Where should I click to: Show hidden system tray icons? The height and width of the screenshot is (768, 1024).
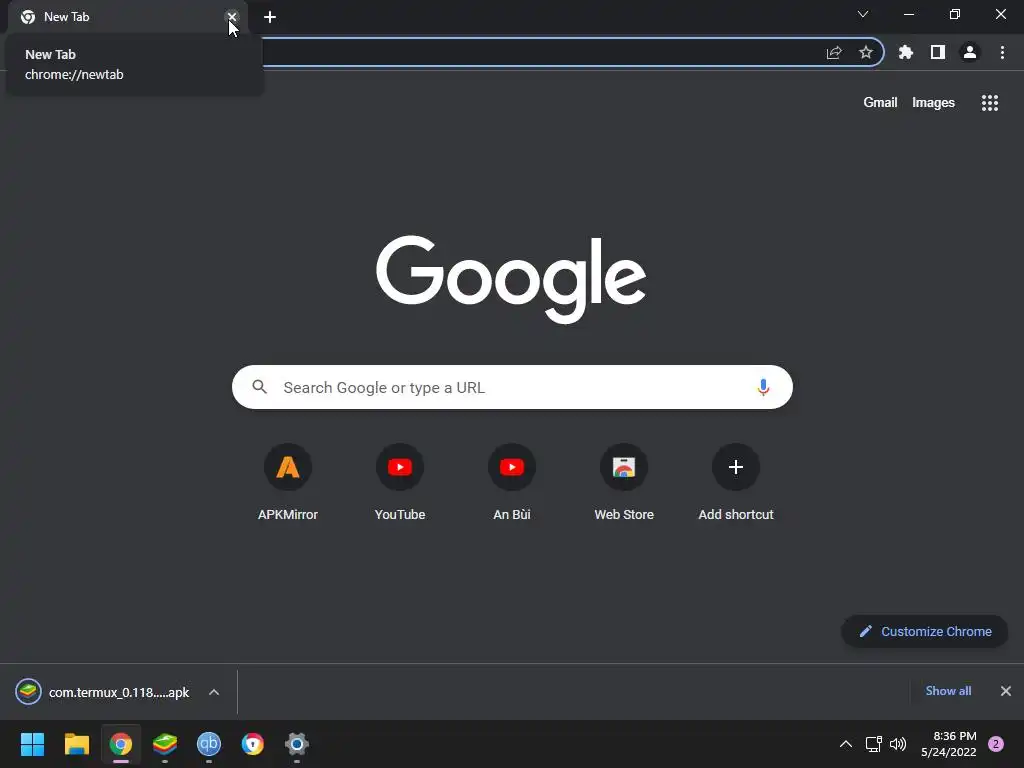(x=845, y=744)
